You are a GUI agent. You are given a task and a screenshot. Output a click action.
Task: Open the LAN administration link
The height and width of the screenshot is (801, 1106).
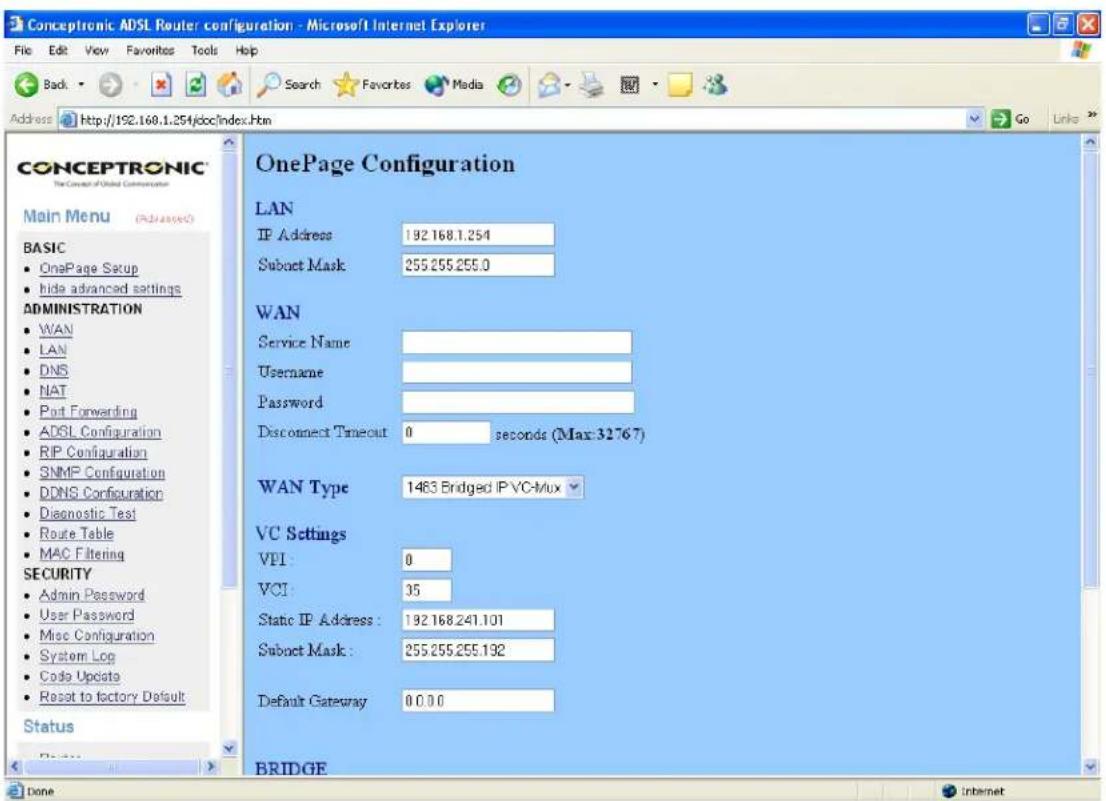53,350
